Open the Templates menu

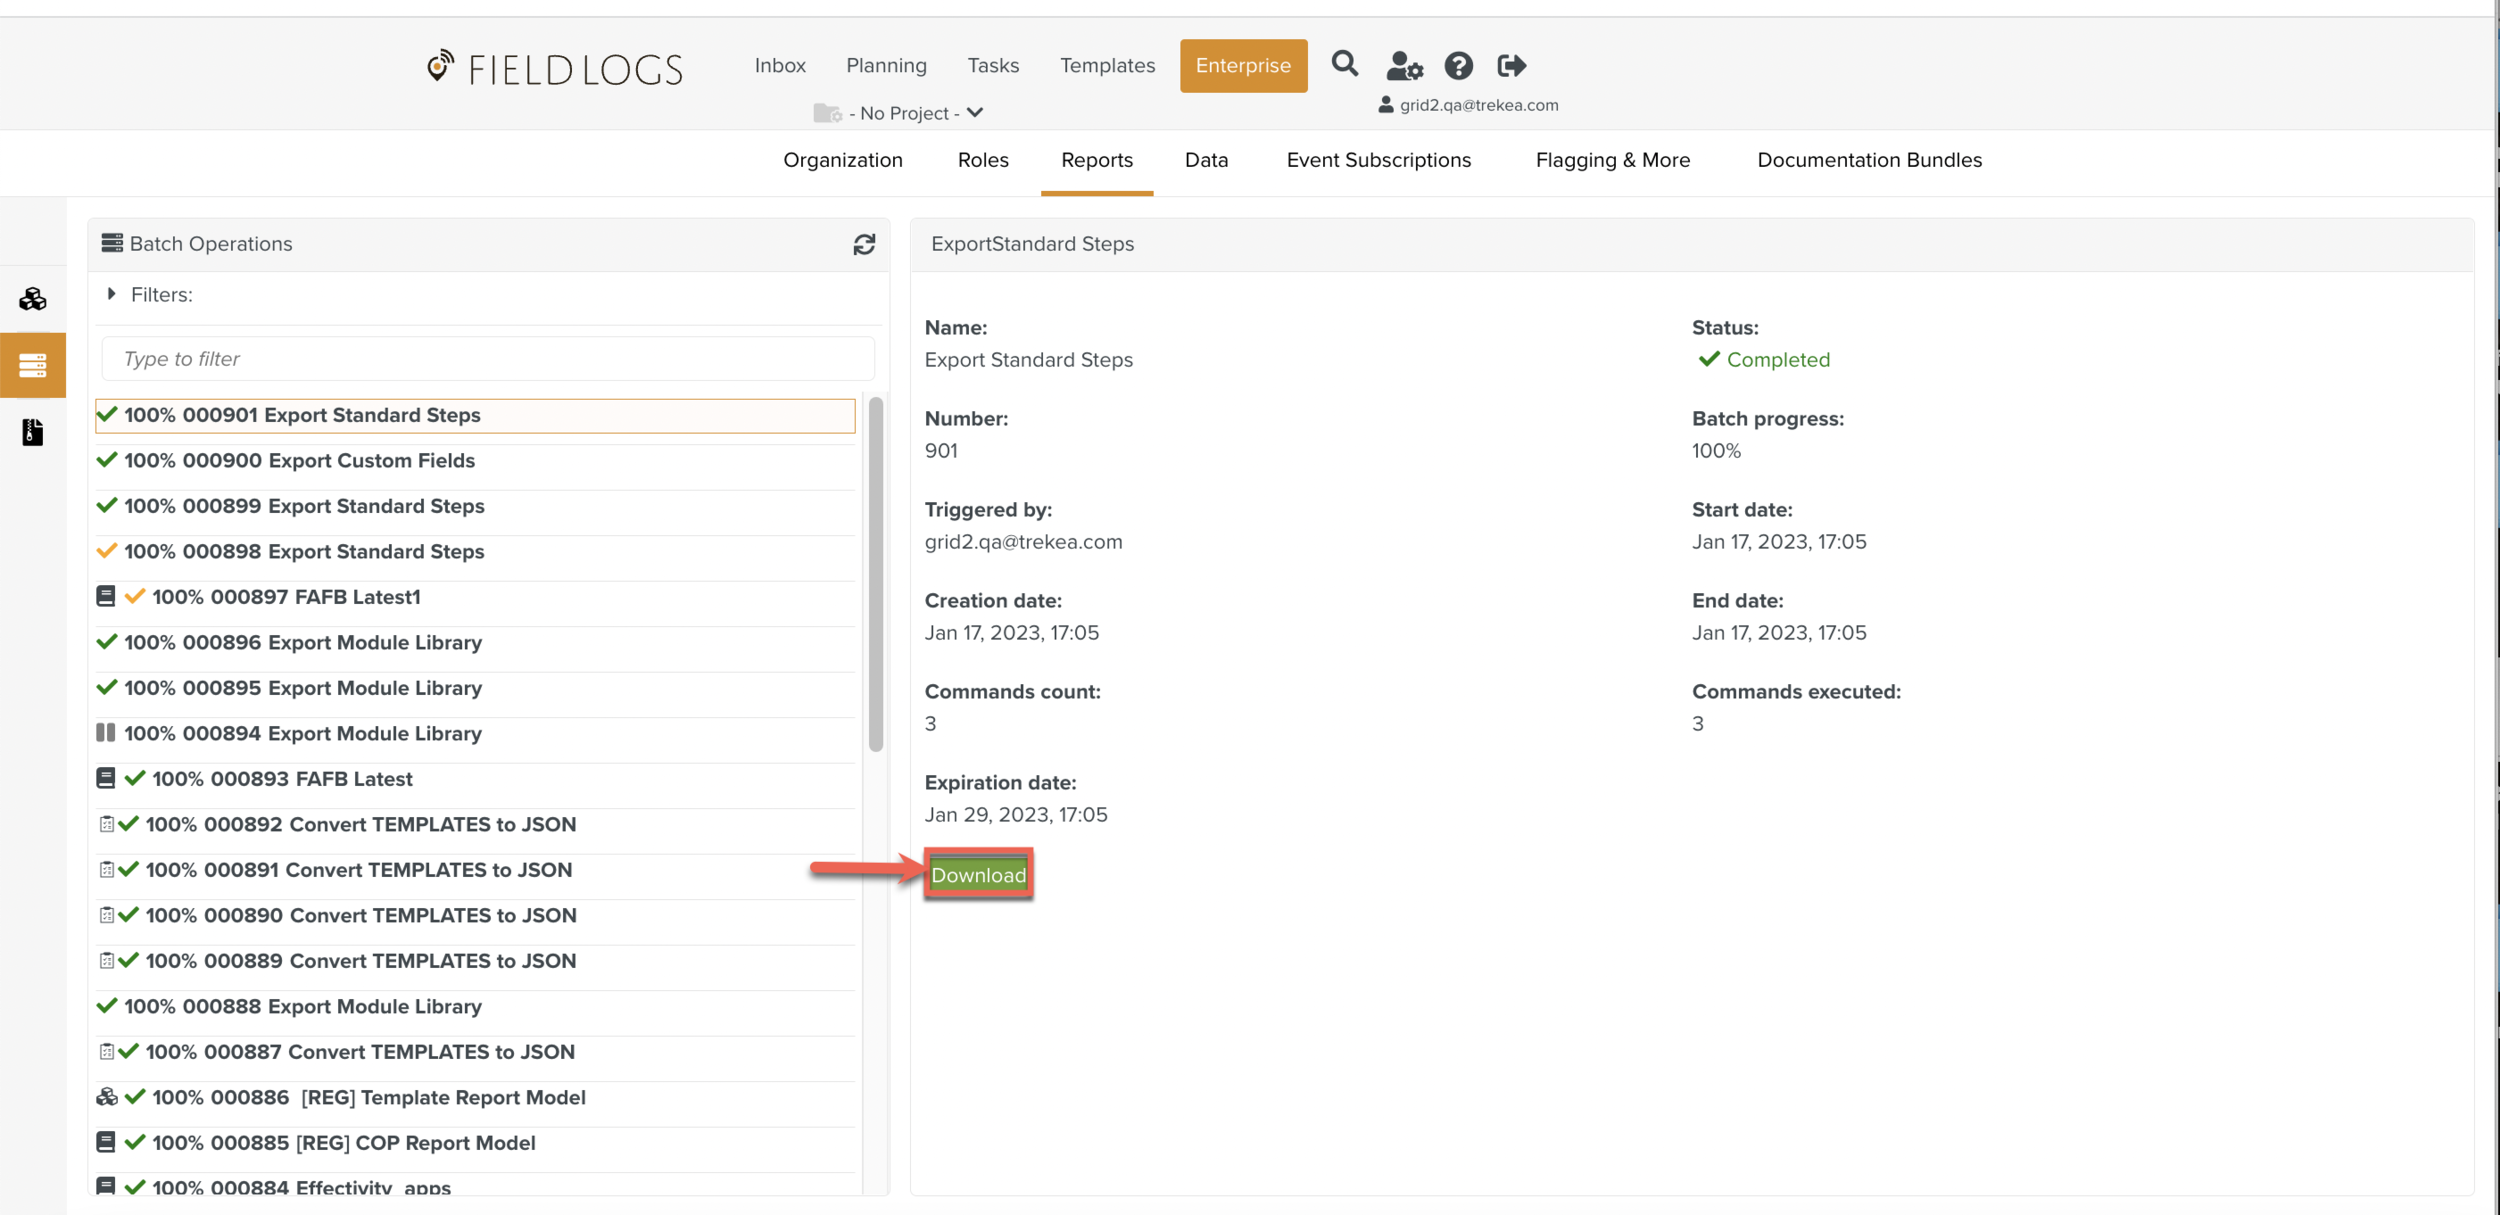point(1106,65)
